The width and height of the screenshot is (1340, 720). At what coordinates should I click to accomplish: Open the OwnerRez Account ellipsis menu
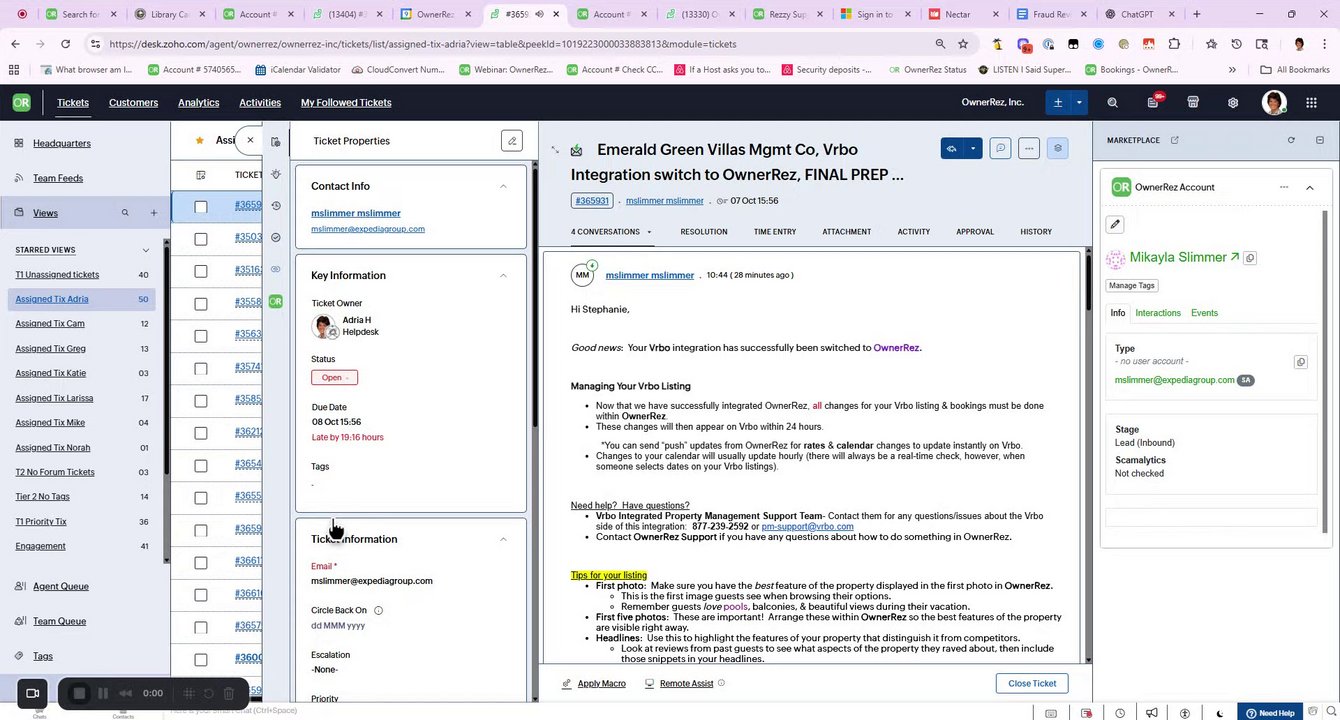coord(1284,187)
